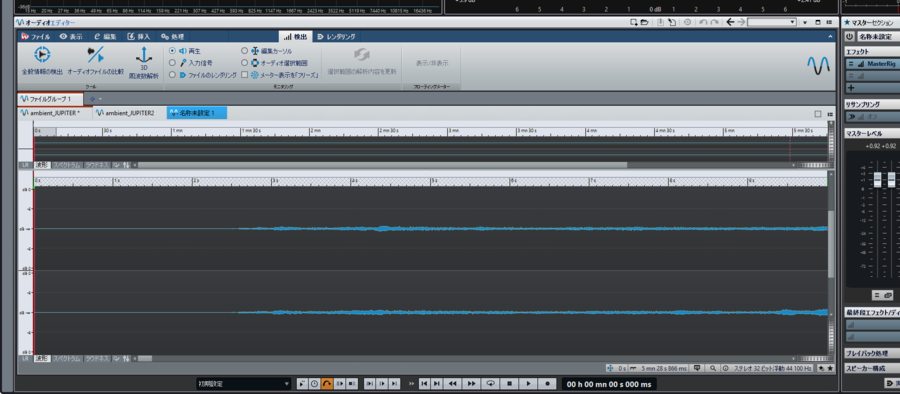900x394 pixels.
Task: Expand the エフェクト section header
Action: 872,52
